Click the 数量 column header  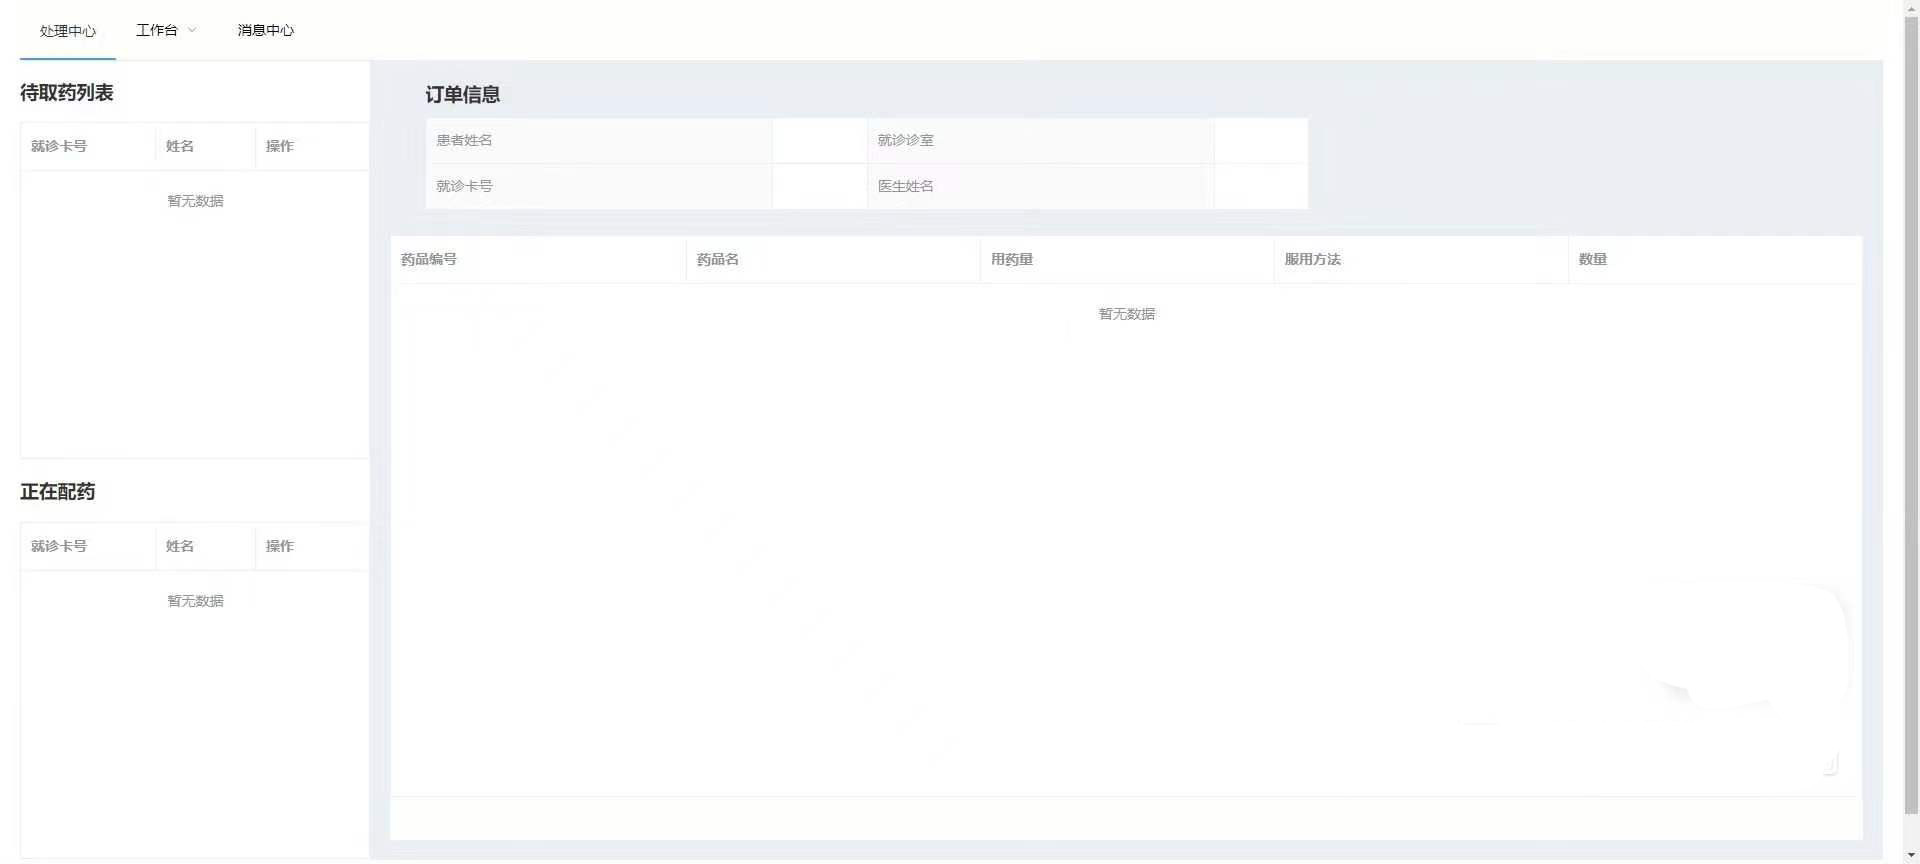click(1593, 259)
